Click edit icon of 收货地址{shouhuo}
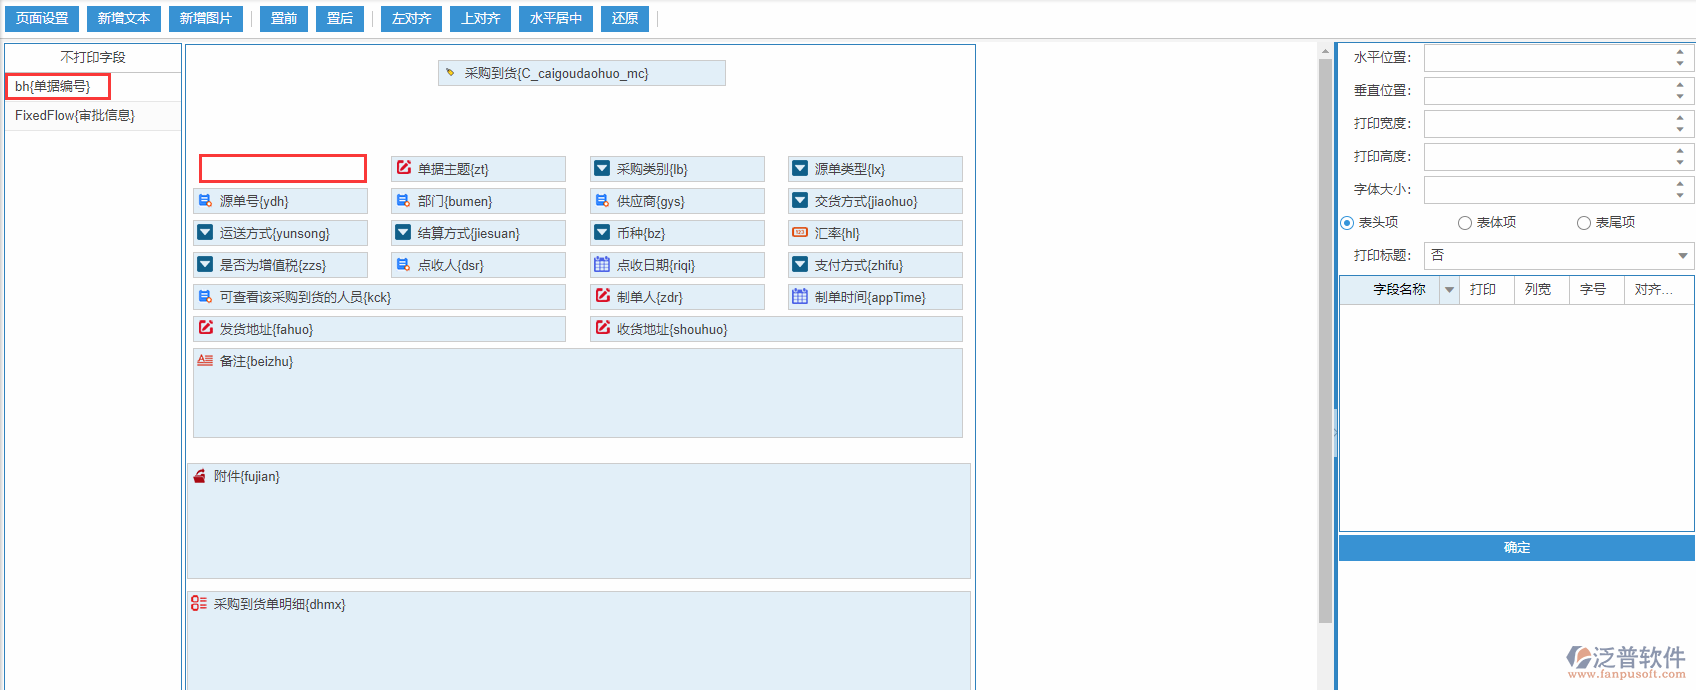The height and width of the screenshot is (690, 1696). click(603, 328)
